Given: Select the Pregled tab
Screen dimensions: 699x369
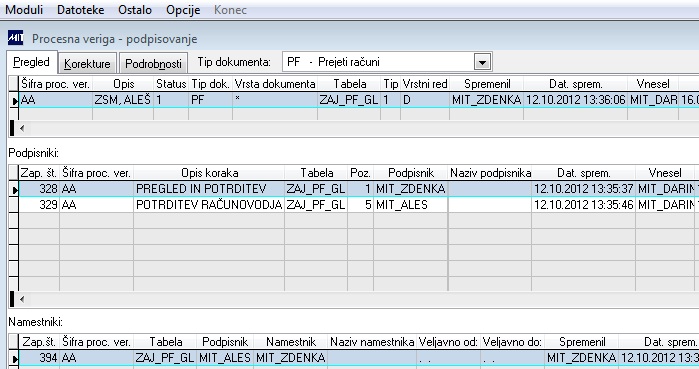Looking at the screenshot, I should [x=31, y=62].
